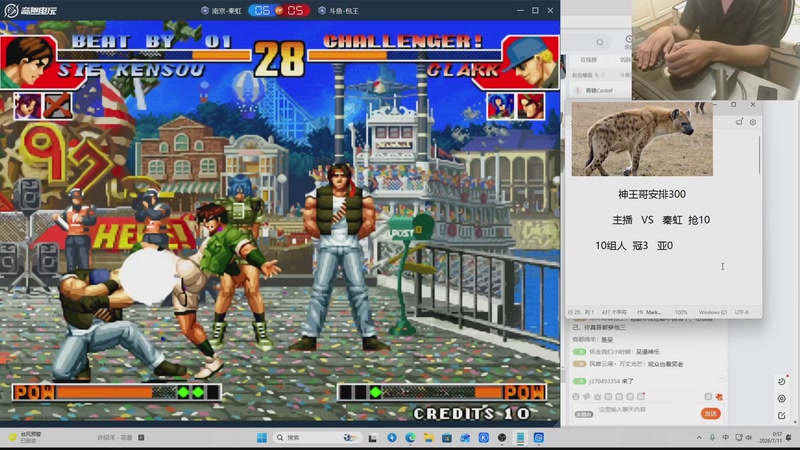Expand the system tray hidden icons chevron
Viewport: 800px width, 450px height.
(698, 438)
